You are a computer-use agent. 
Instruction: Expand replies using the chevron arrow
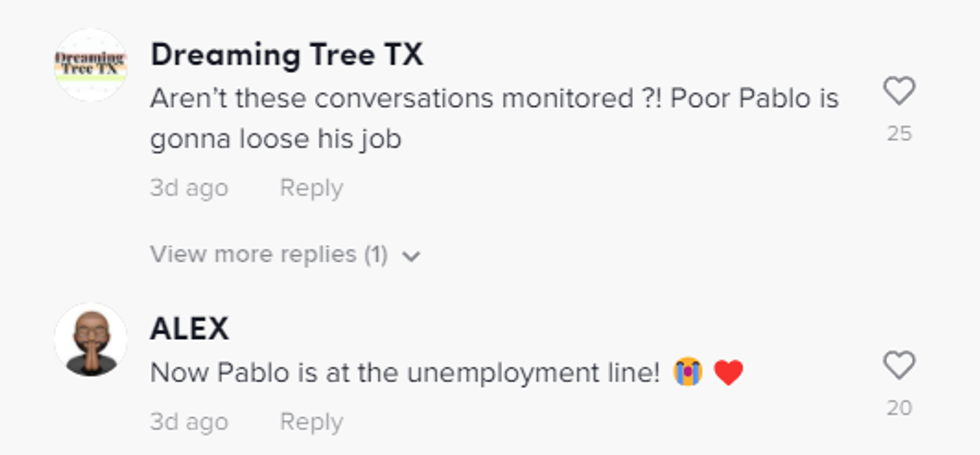(411, 256)
